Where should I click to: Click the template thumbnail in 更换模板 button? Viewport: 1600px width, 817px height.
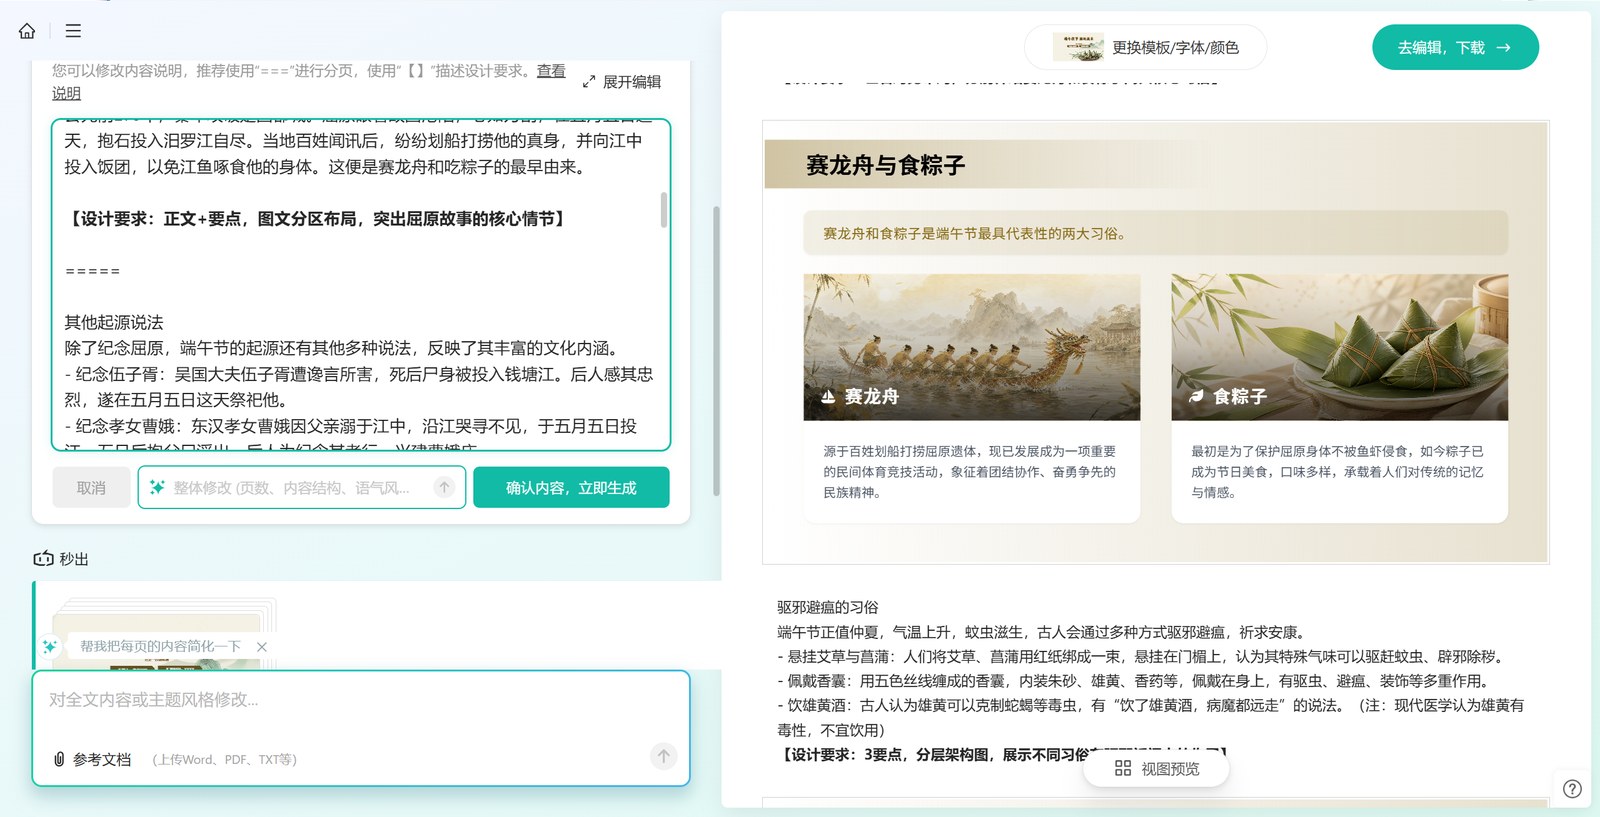1078,47
